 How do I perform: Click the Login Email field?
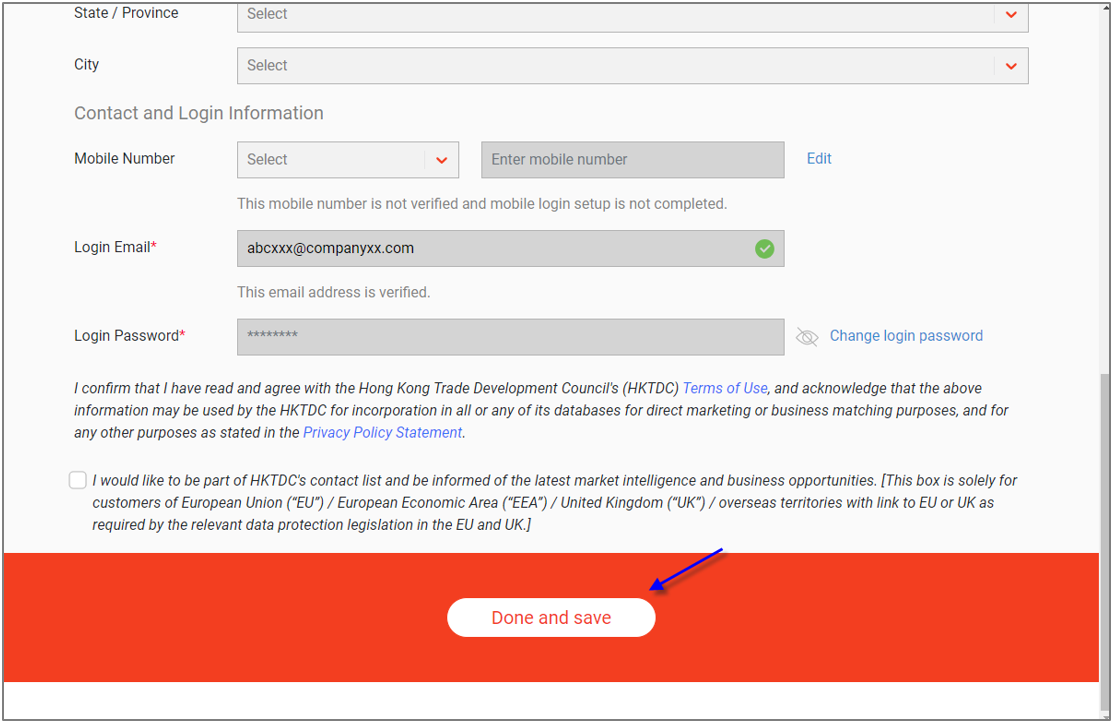tap(511, 248)
